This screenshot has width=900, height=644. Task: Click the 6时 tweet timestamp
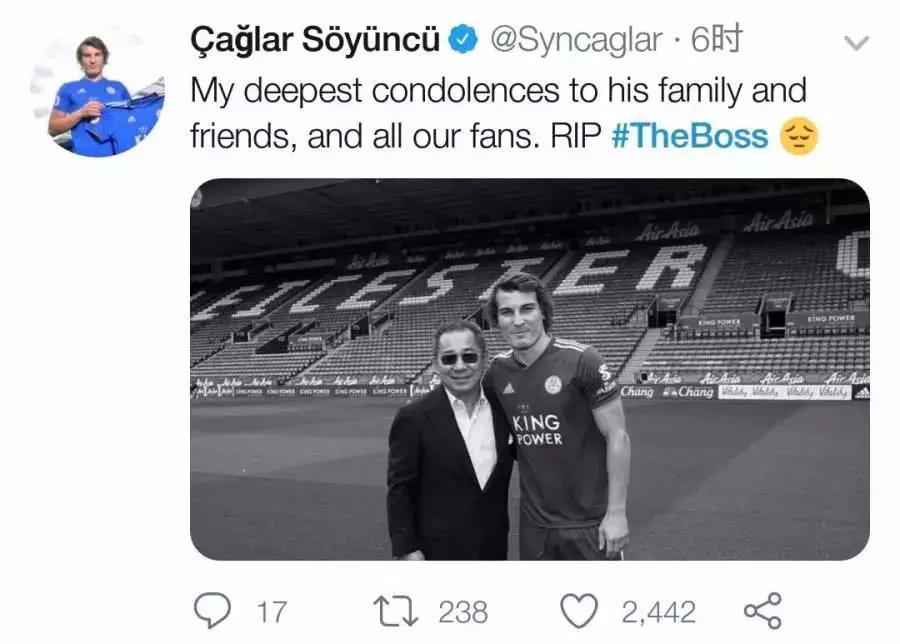(718, 41)
